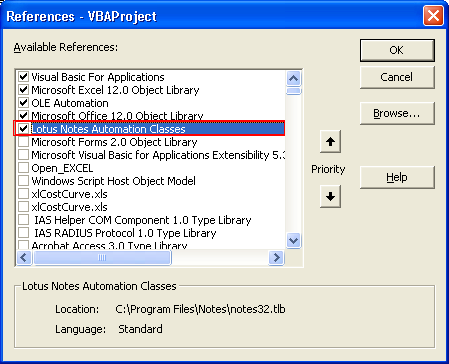Uncheck Lotus Notes Automation Classes checkbox
This screenshot has width=449, height=364.
[x=23, y=129]
